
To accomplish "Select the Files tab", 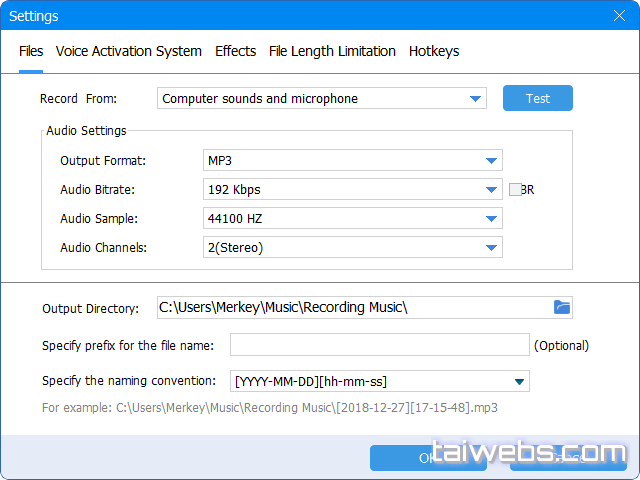I will [31, 51].
